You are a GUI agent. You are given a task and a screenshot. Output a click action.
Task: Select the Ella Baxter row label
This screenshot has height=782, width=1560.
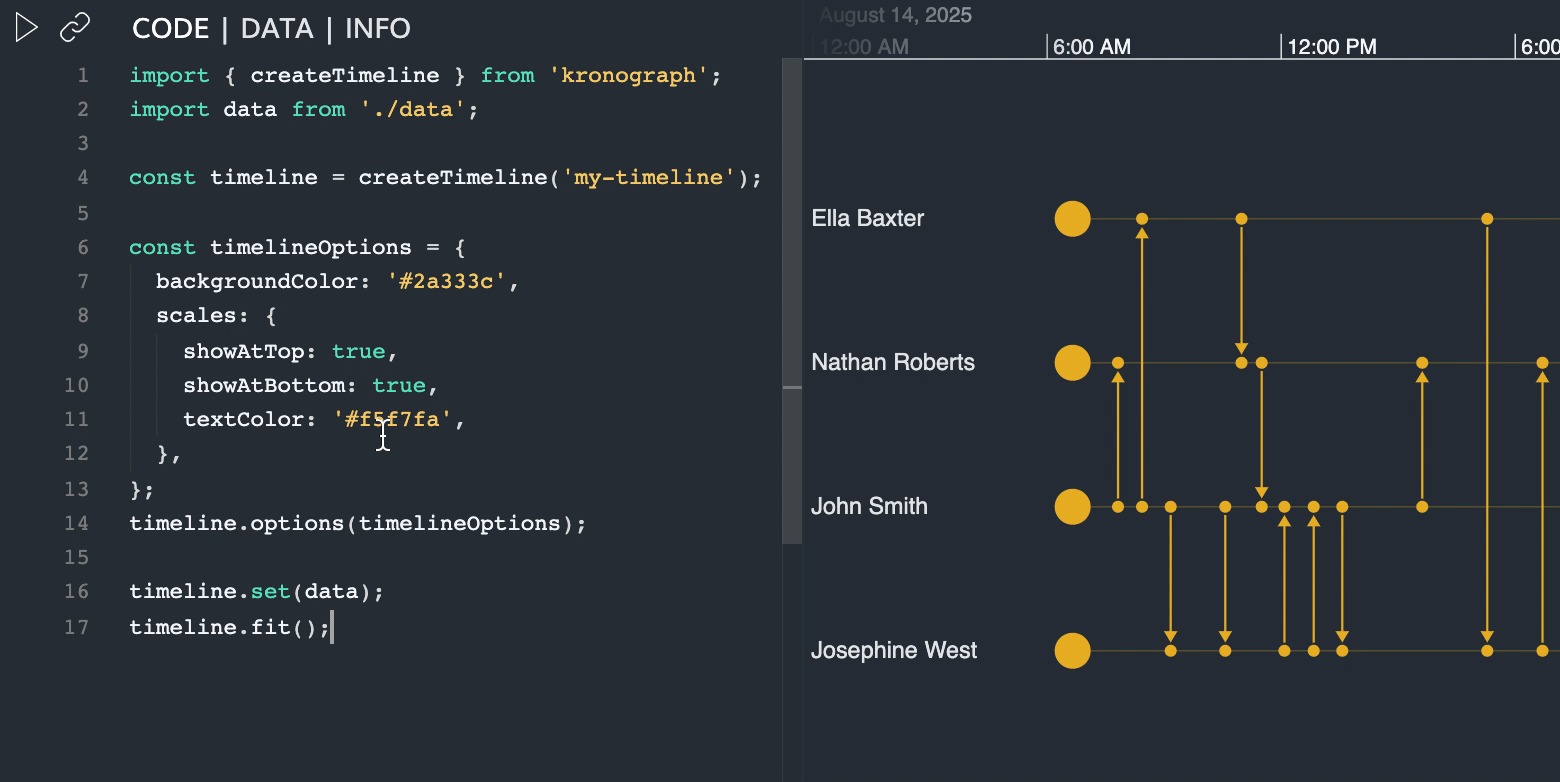(x=867, y=219)
